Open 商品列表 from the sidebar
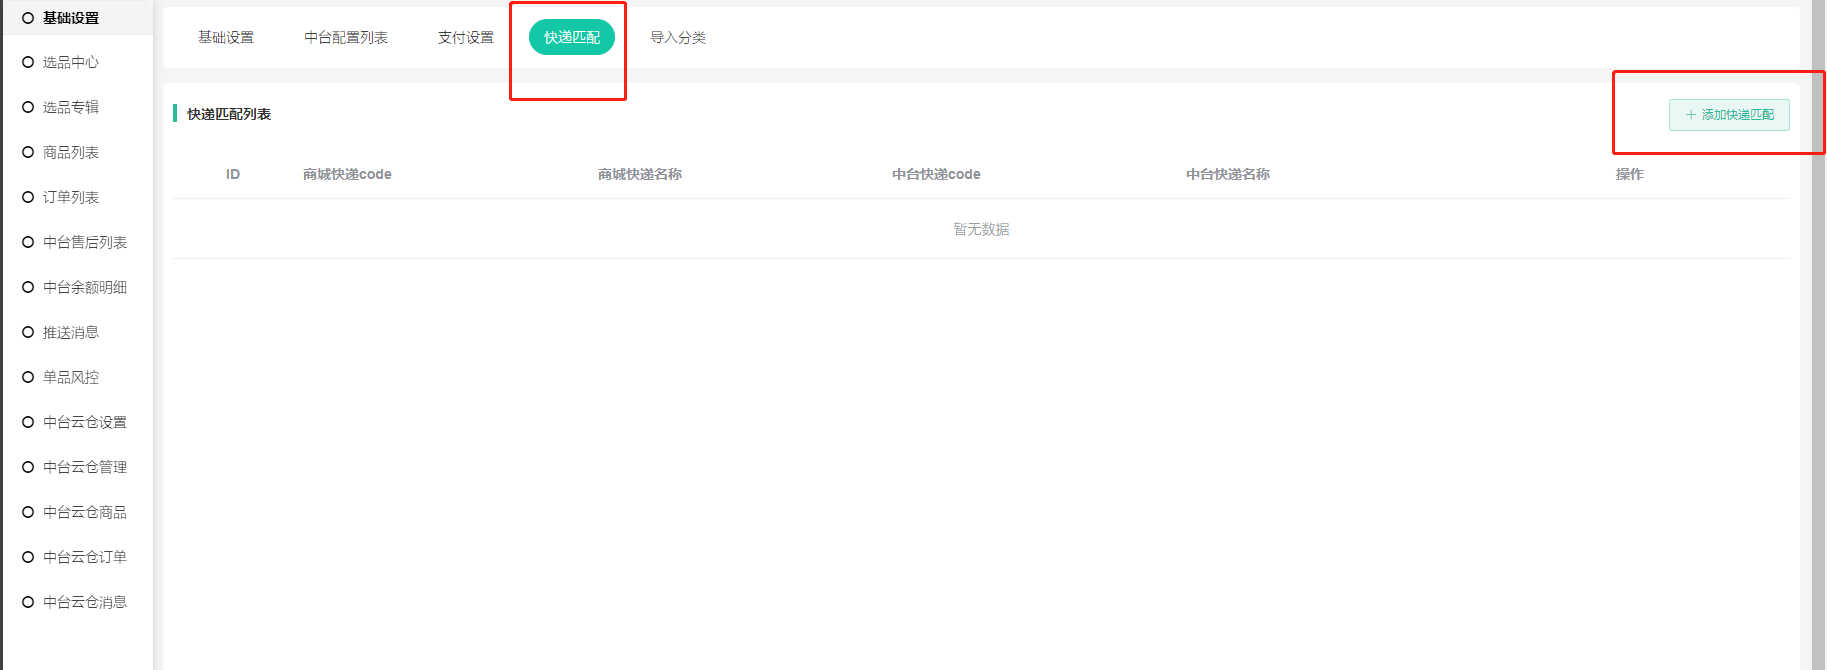 tap(71, 152)
